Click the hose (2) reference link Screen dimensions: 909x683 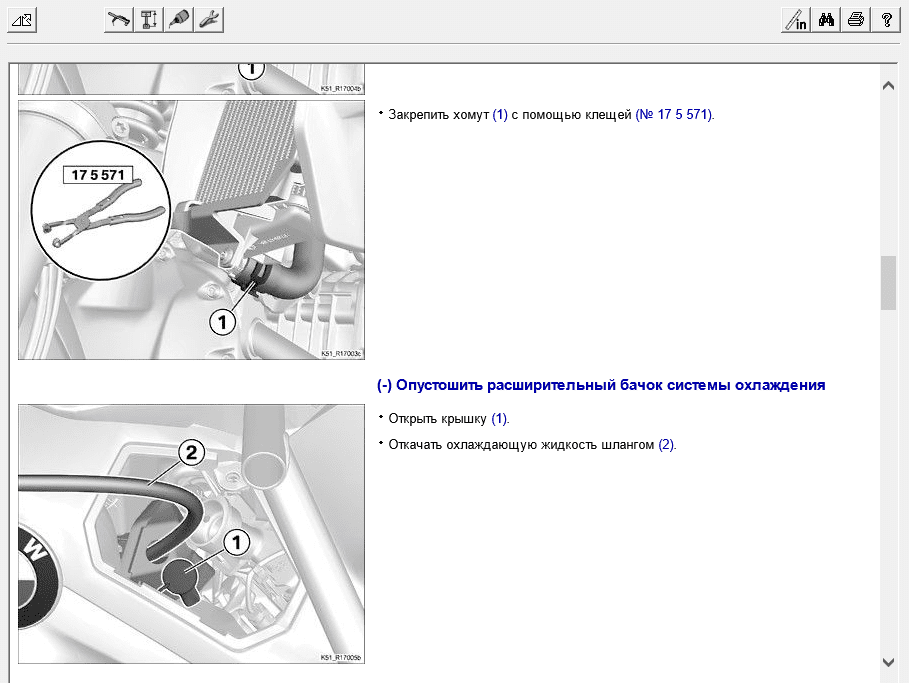(x=666, y=444)
